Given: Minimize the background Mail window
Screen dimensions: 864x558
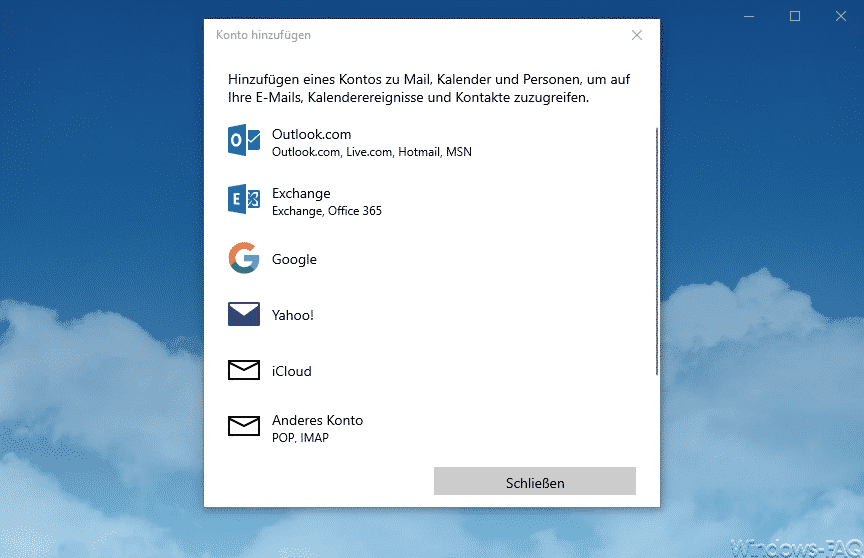Looking at the screenshot, I should (x=749, y=17).
